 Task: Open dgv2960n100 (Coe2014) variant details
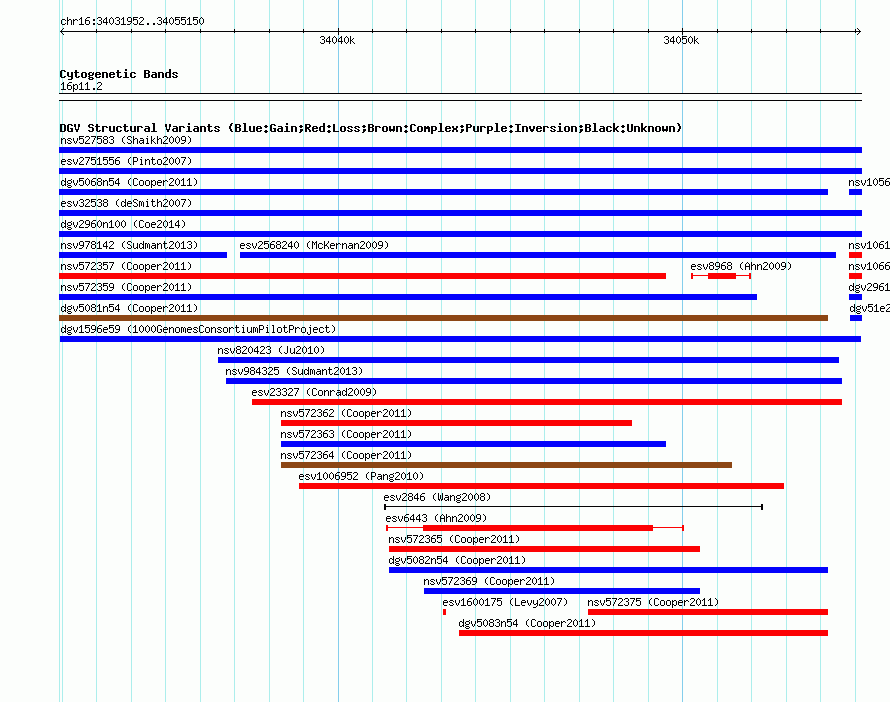[x=123, y=224]
